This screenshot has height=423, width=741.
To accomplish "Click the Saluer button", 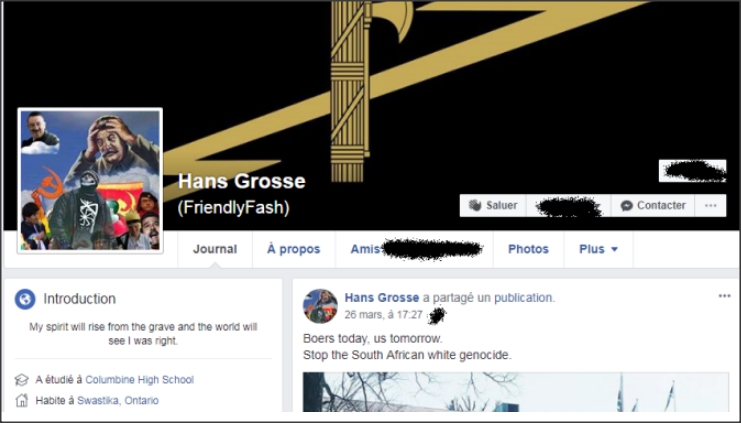I will (x=493, y=206).
